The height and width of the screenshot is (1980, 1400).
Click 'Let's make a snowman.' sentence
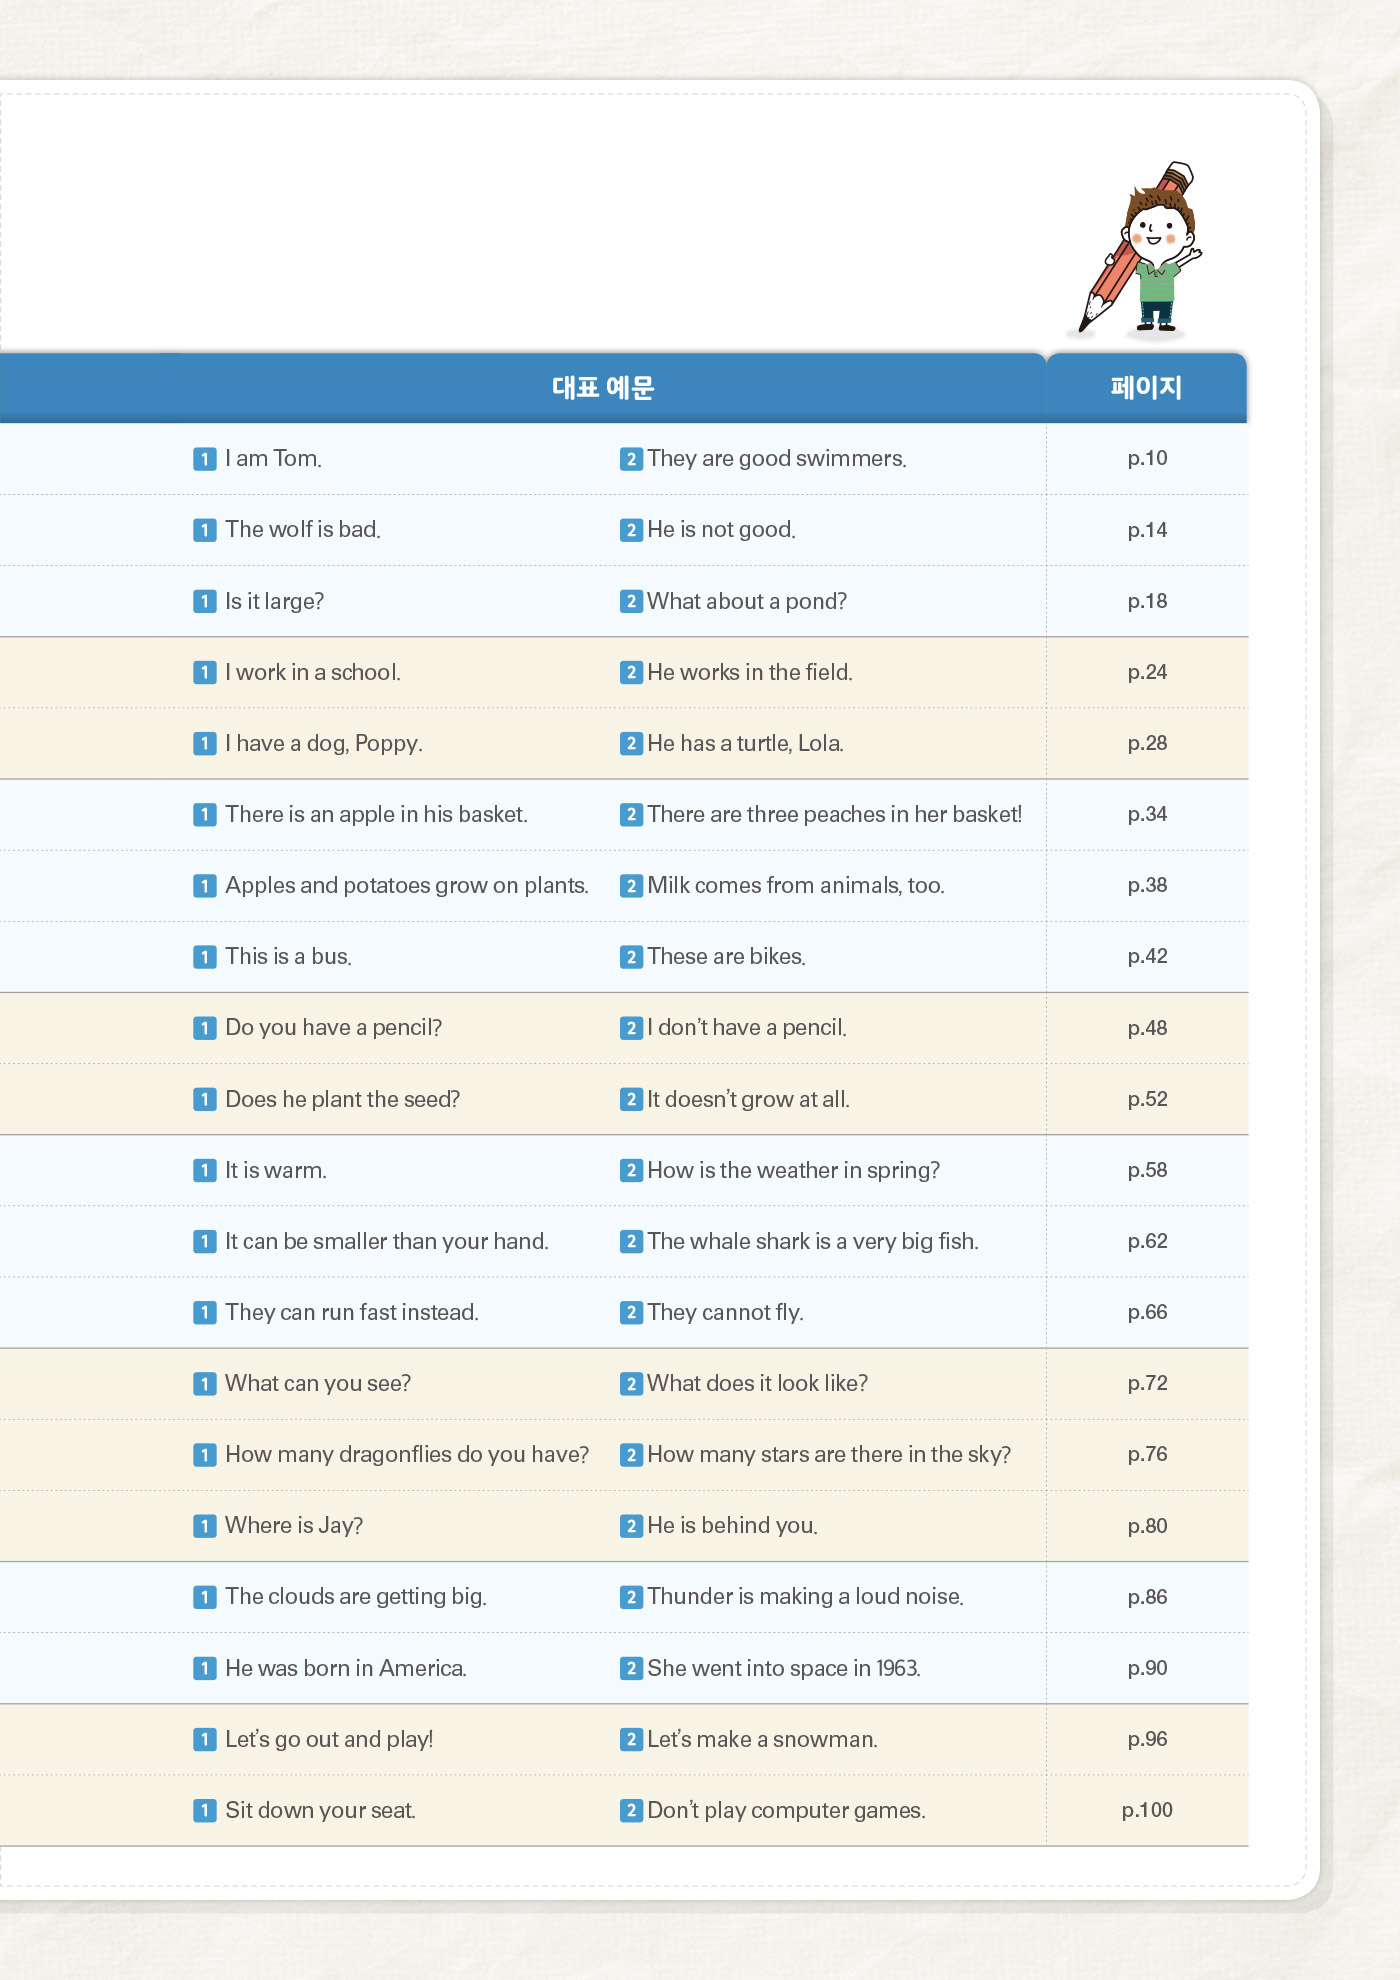click(x=762, y=1739)
